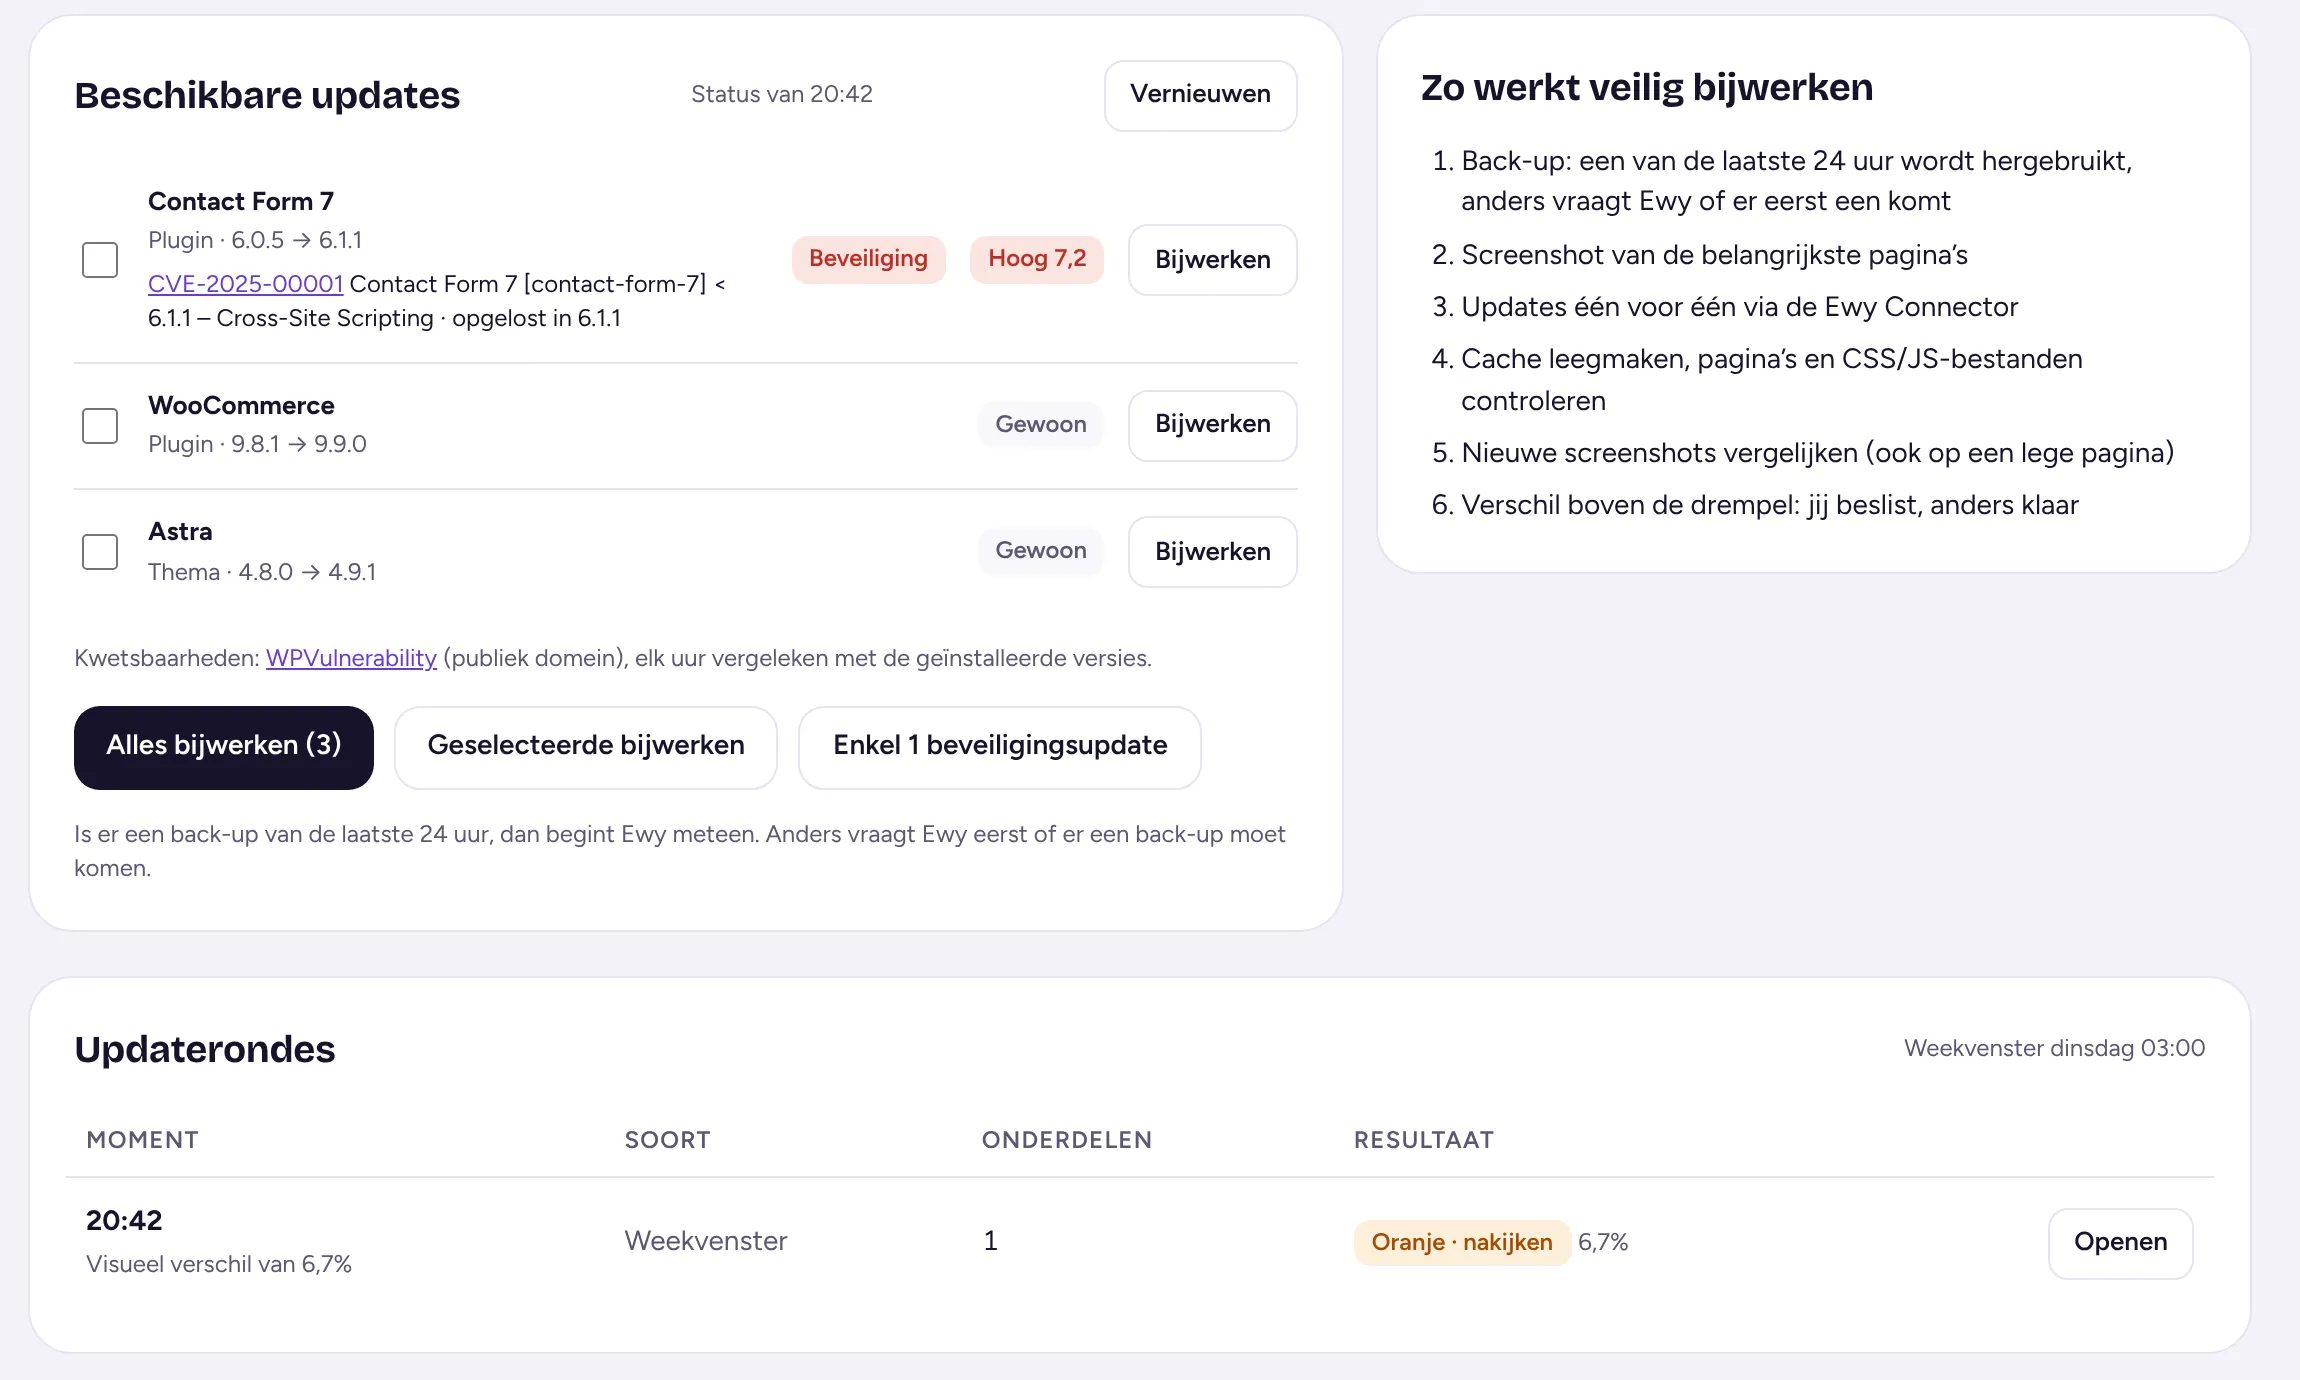Click the Vernieuwen button
This screenshot has height=1380, width=2300.
coord(1200,95)
